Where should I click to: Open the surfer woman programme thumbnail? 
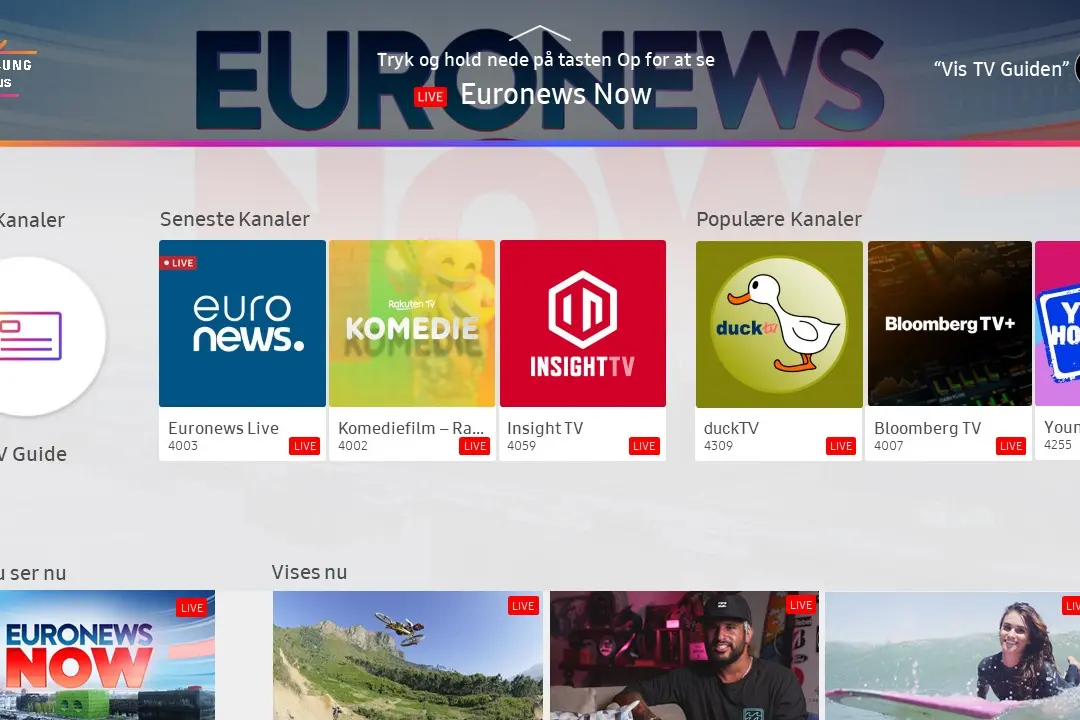[953, 655]
